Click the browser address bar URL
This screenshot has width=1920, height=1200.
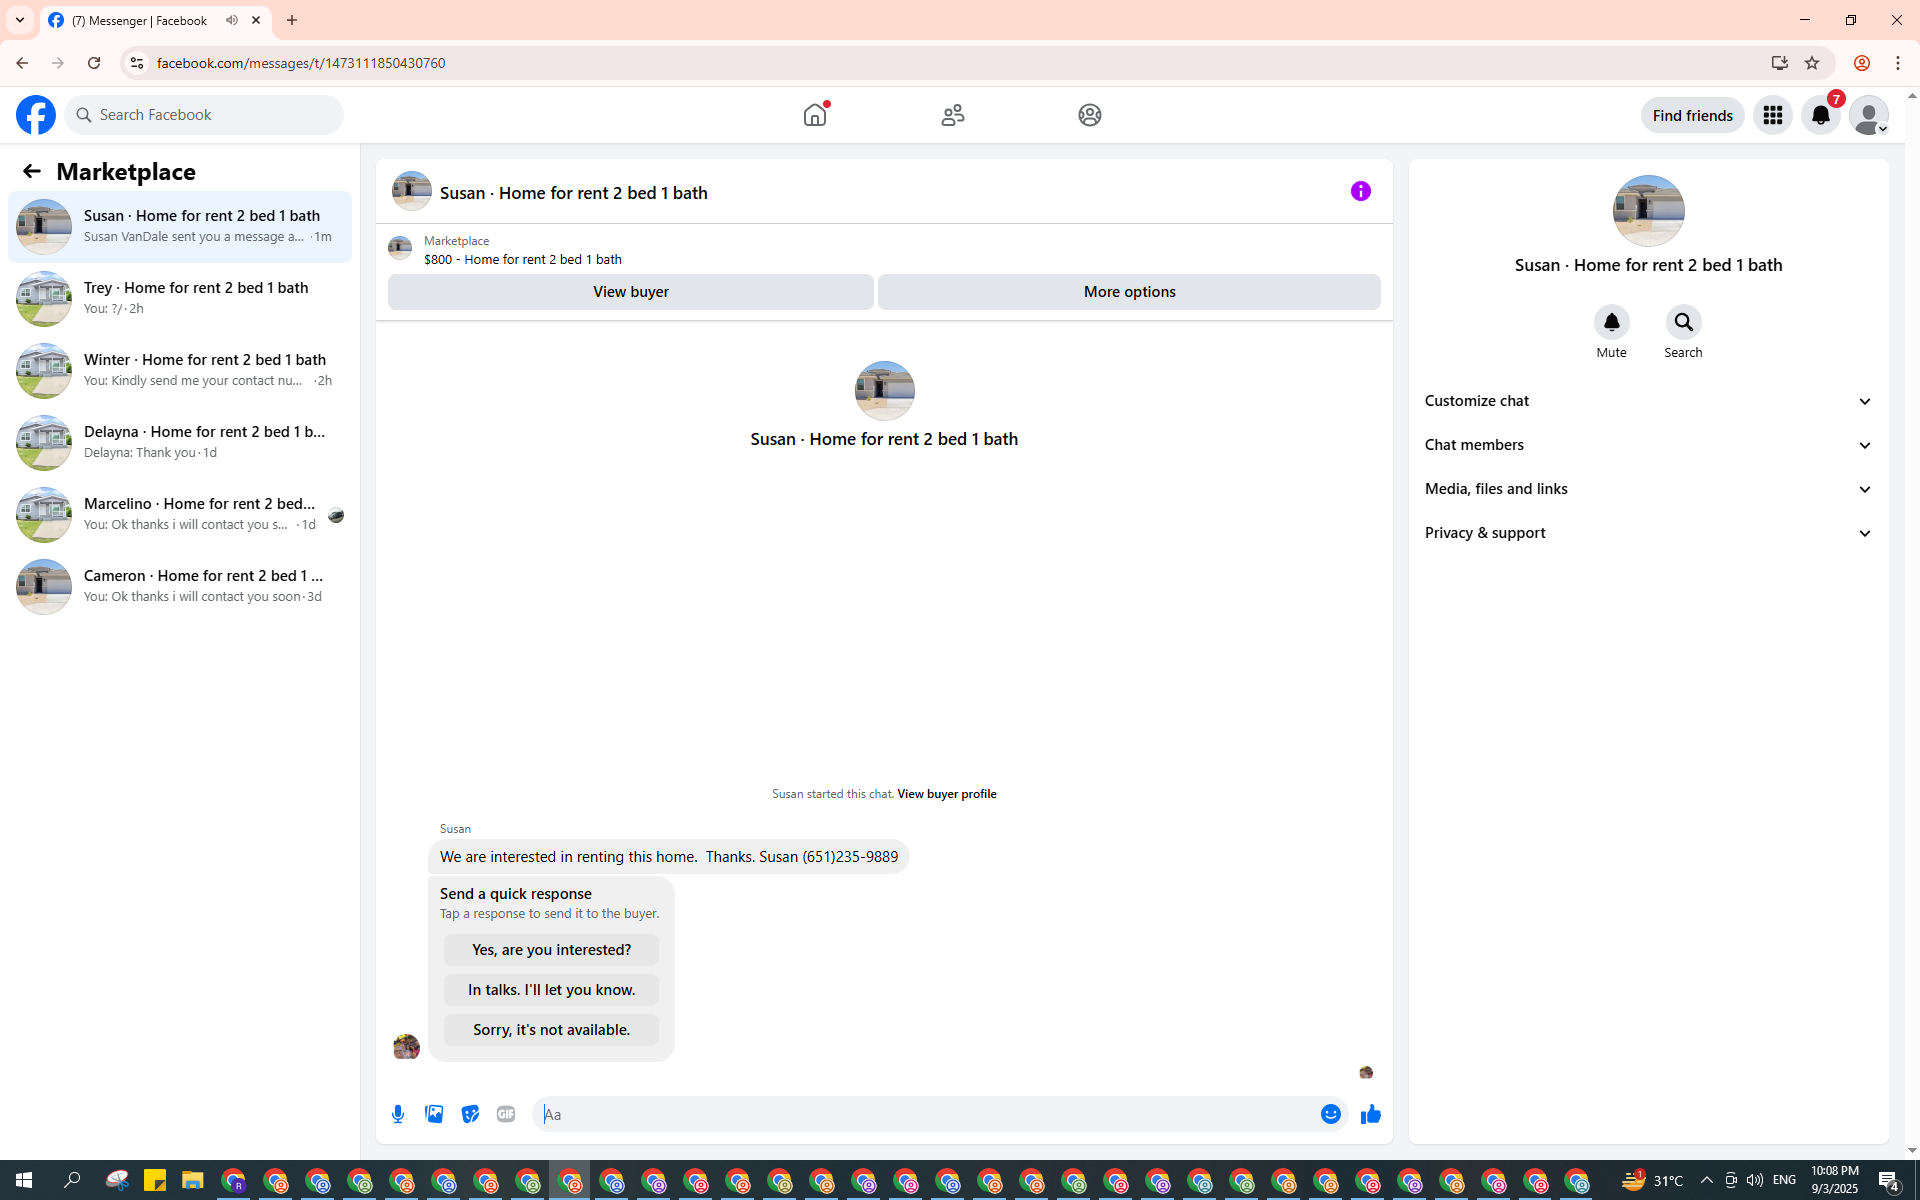(x=301, y=63)
